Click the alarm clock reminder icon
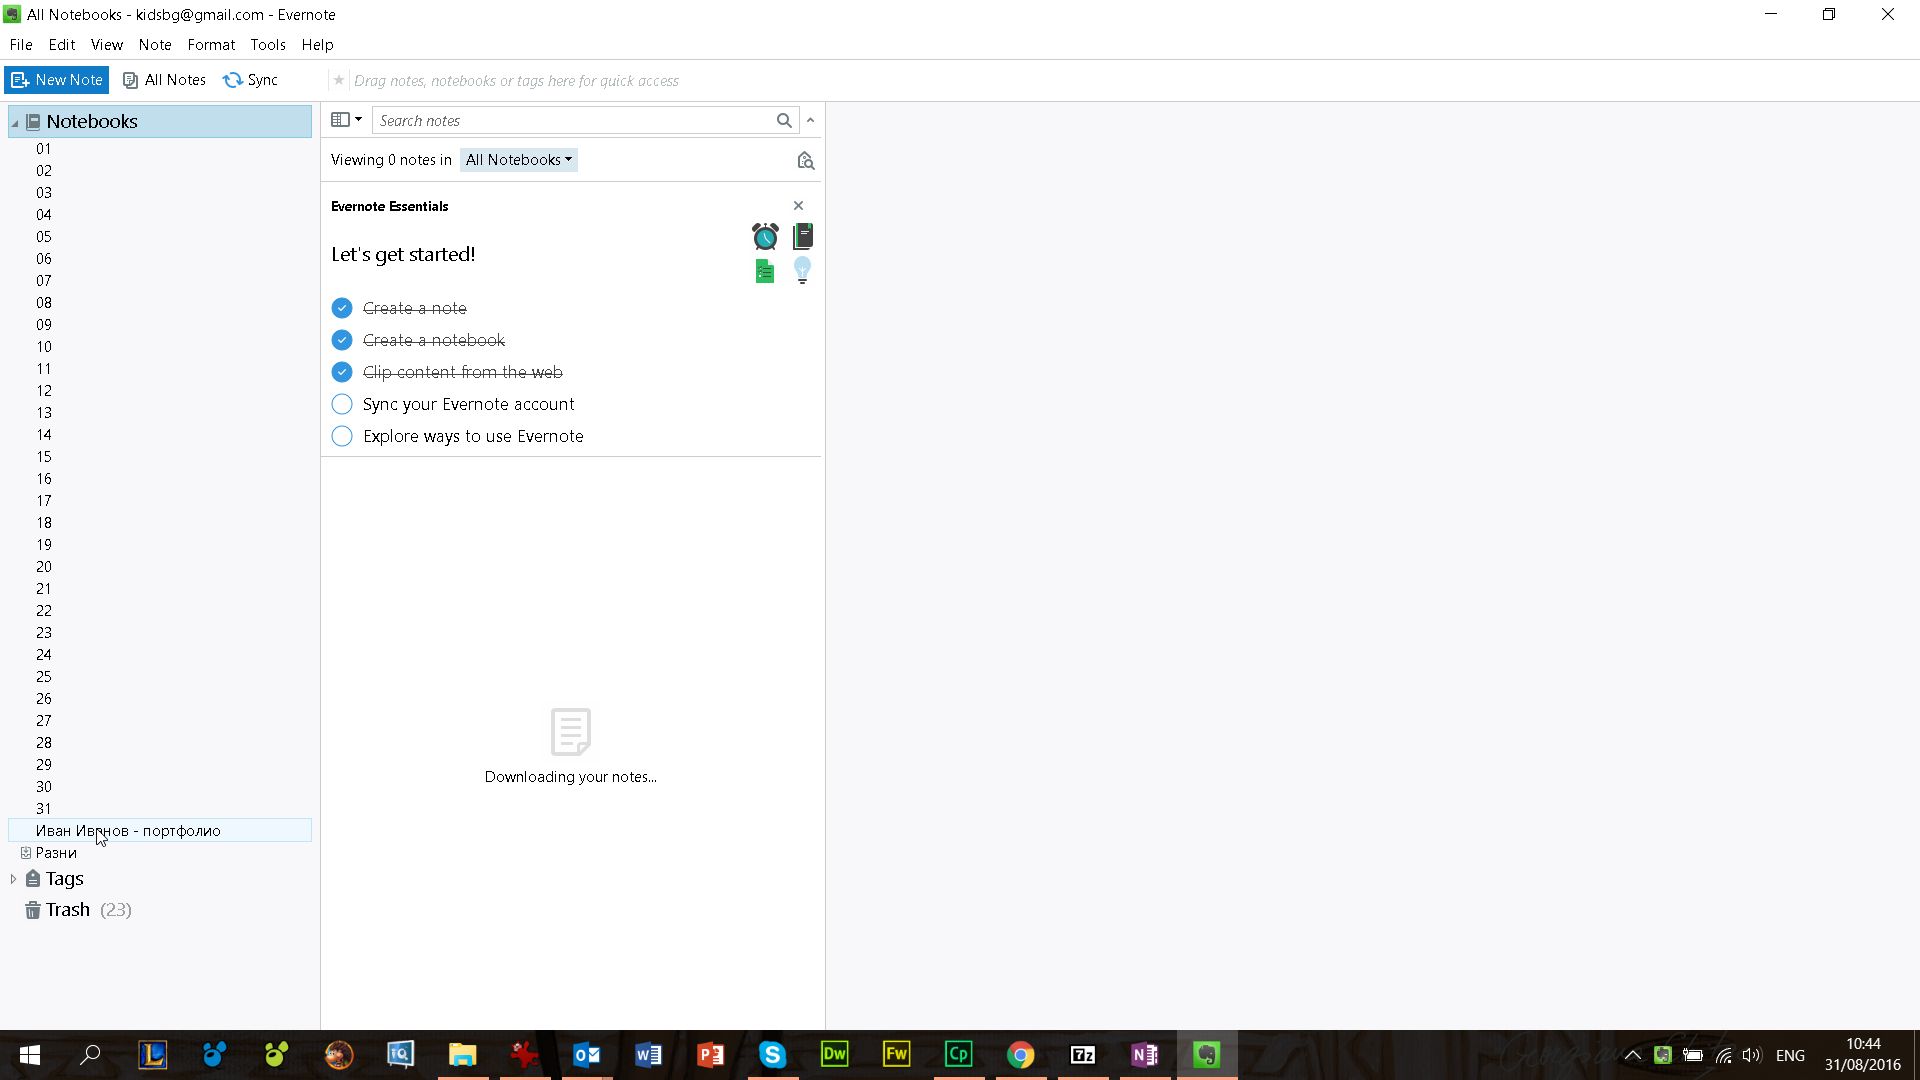The image size is (1920, 1080). click(x=765, y=237)
